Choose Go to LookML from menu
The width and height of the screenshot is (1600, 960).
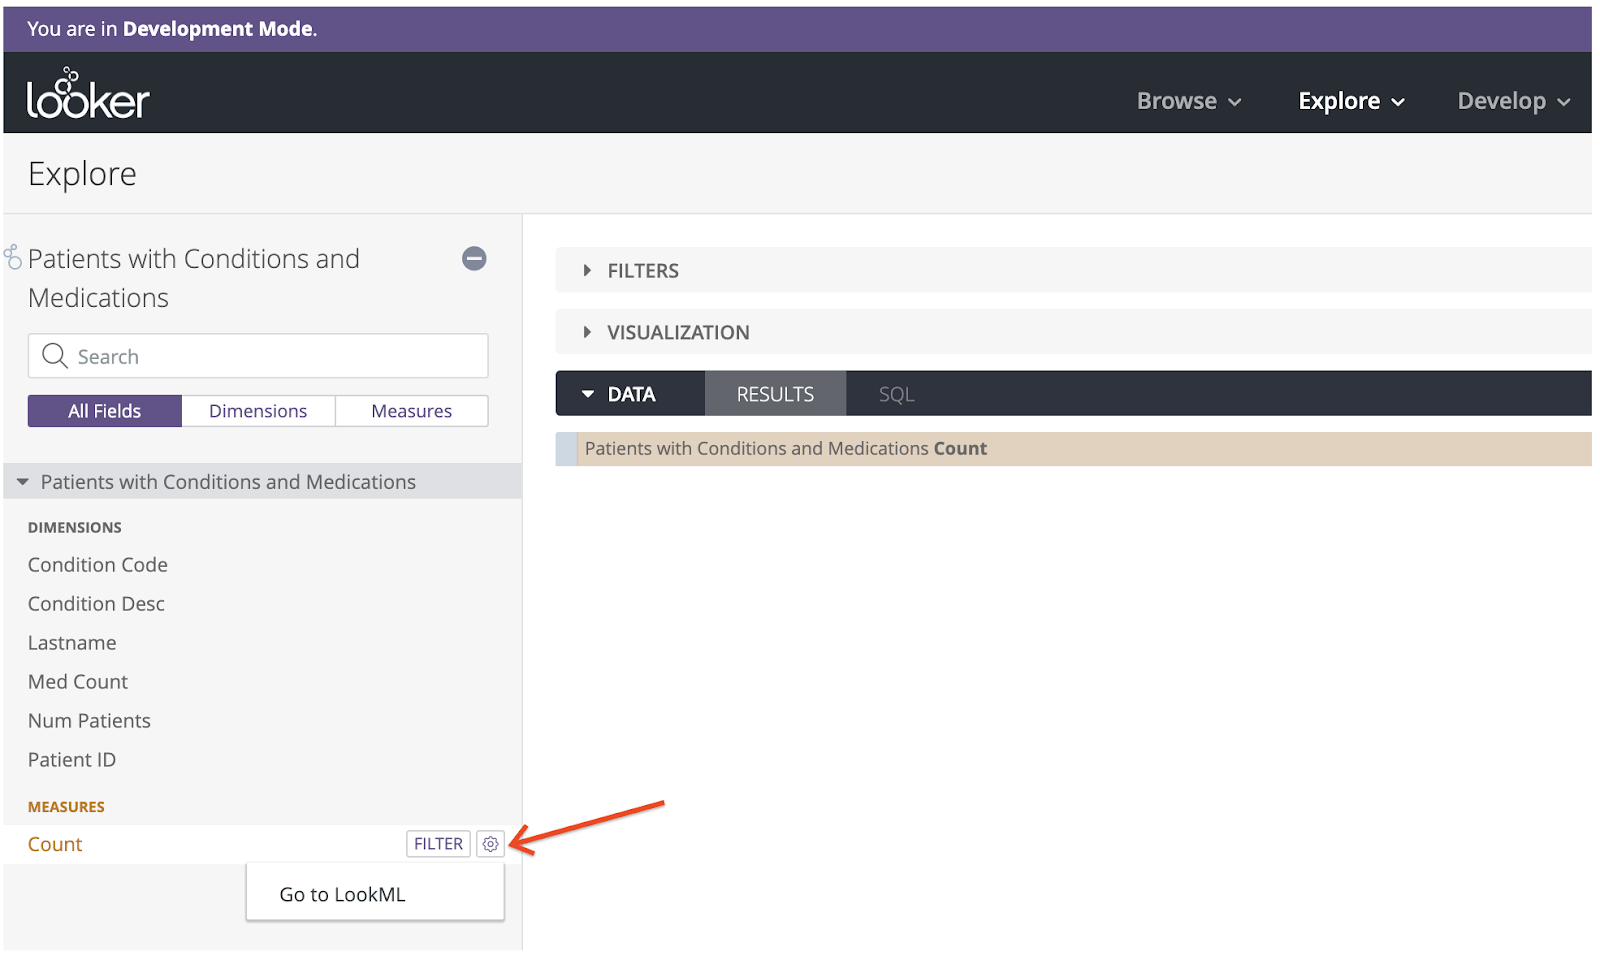click(343, 894)
